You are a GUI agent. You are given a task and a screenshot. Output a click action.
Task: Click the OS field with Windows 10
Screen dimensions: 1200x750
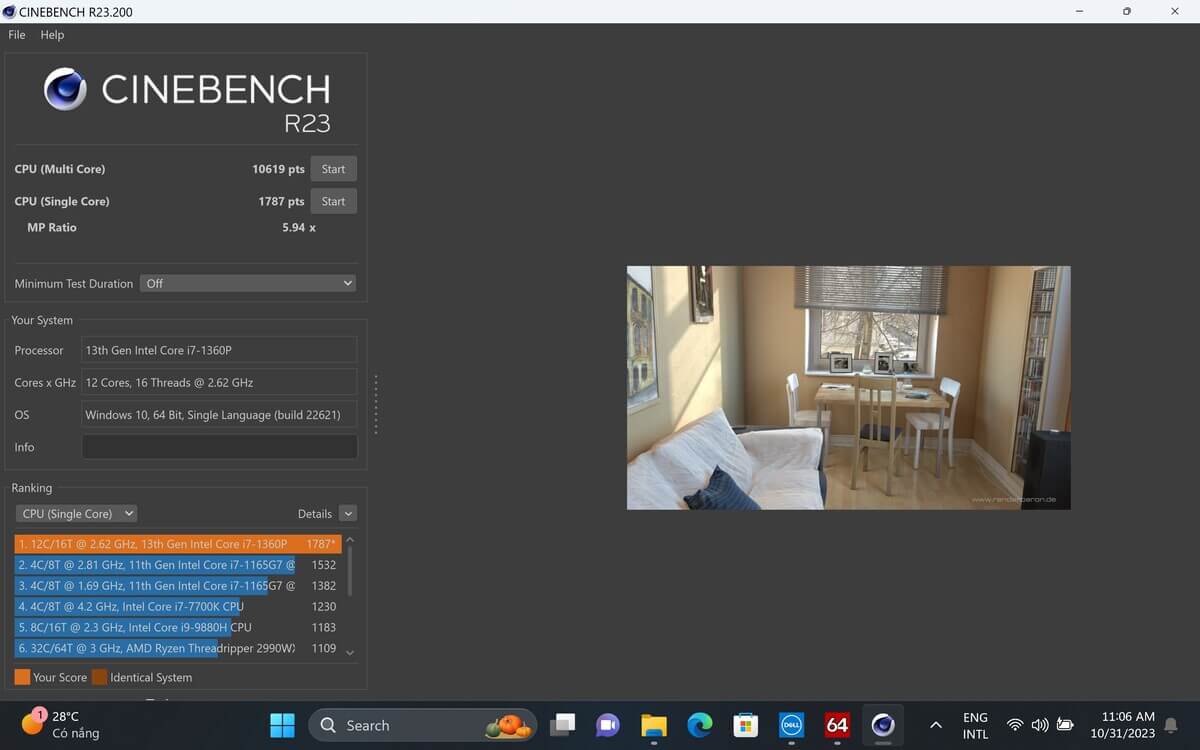pos(219,414)
